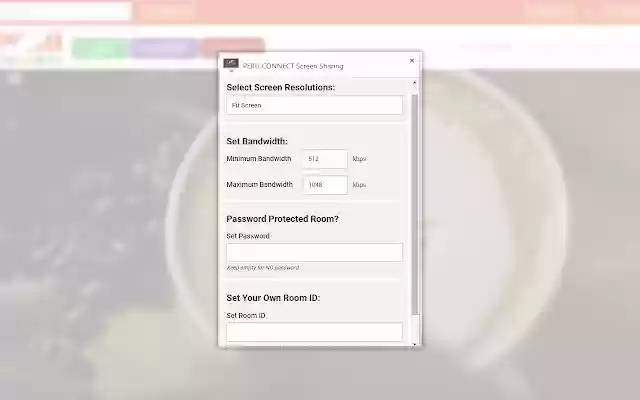Click the 'Keep empty for NO password' hint
The width and height of the screenshot is (640, 400).
[x=263, y=268]
